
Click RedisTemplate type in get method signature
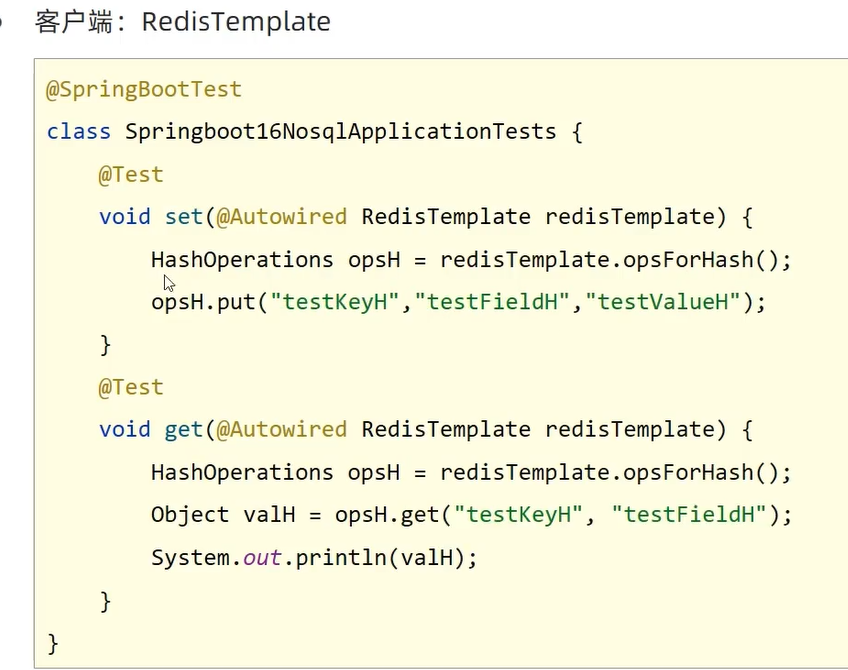(x=446, y=429)
